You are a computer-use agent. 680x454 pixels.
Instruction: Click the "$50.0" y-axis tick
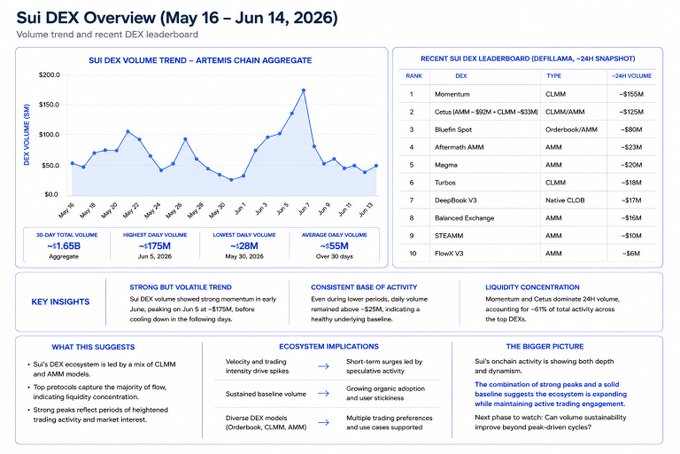tap(51, 165)
